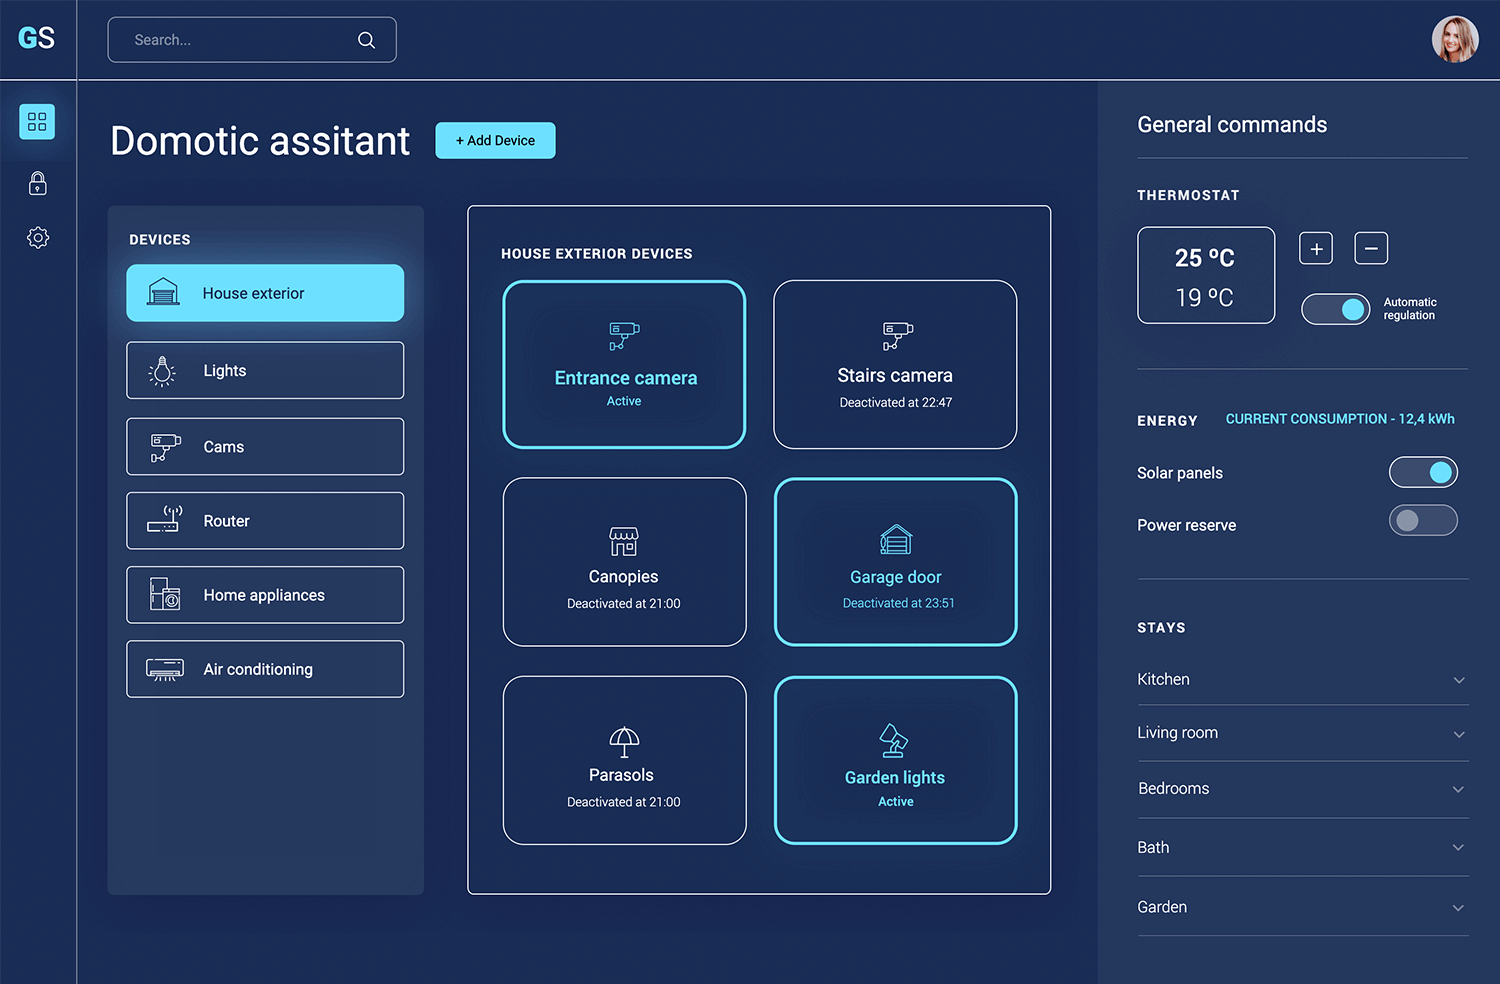Expand the Bedrooms chevron

(x=1459, y=789)
